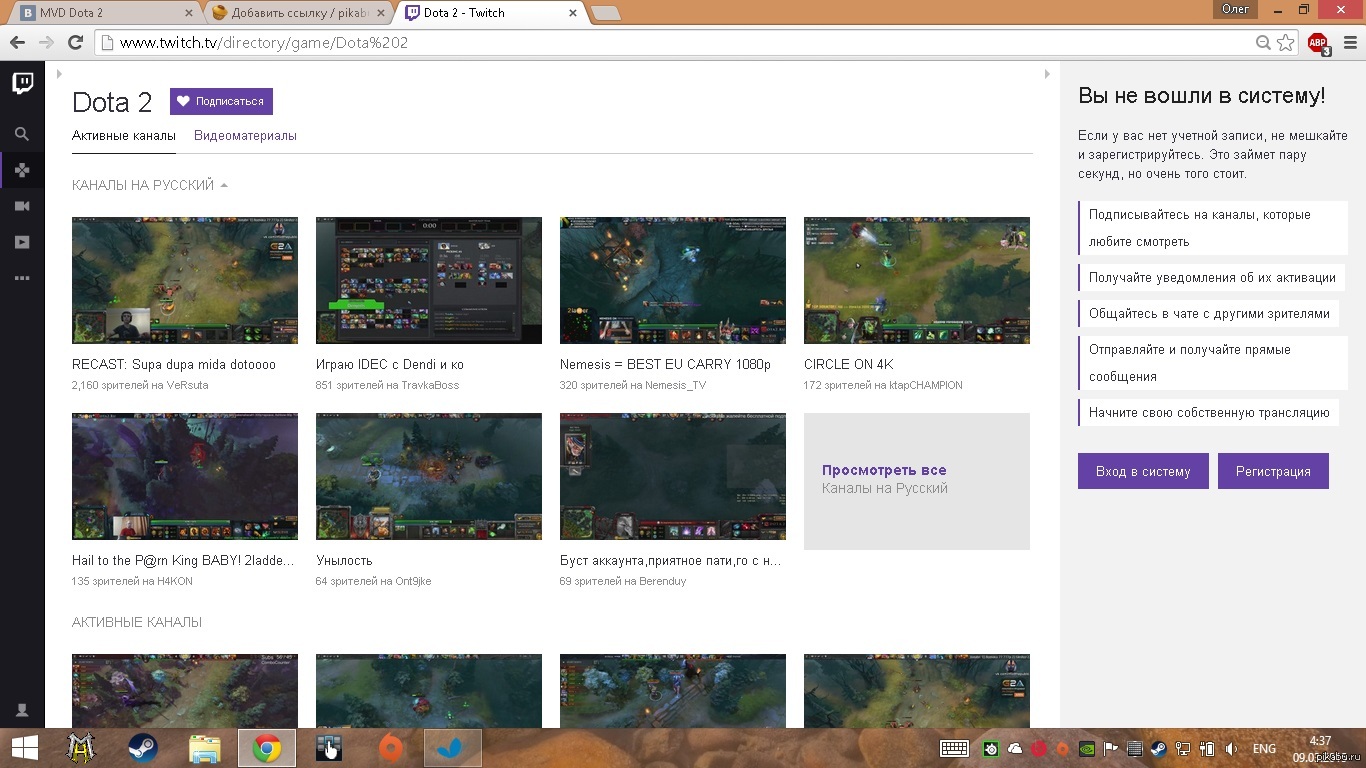Open the Windows Start button
Viewport: 1366px width, 768px height.
pyautogui.click(x=25, y=748)
